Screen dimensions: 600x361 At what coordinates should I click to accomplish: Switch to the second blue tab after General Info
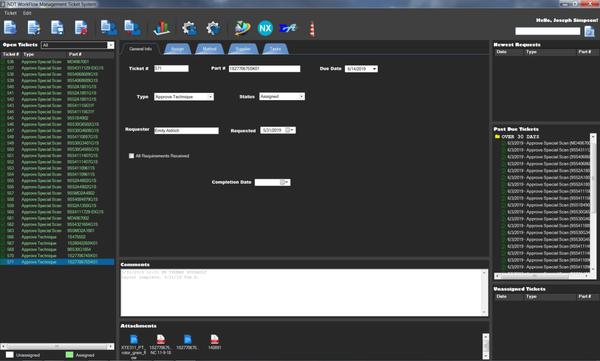(178, 49)
